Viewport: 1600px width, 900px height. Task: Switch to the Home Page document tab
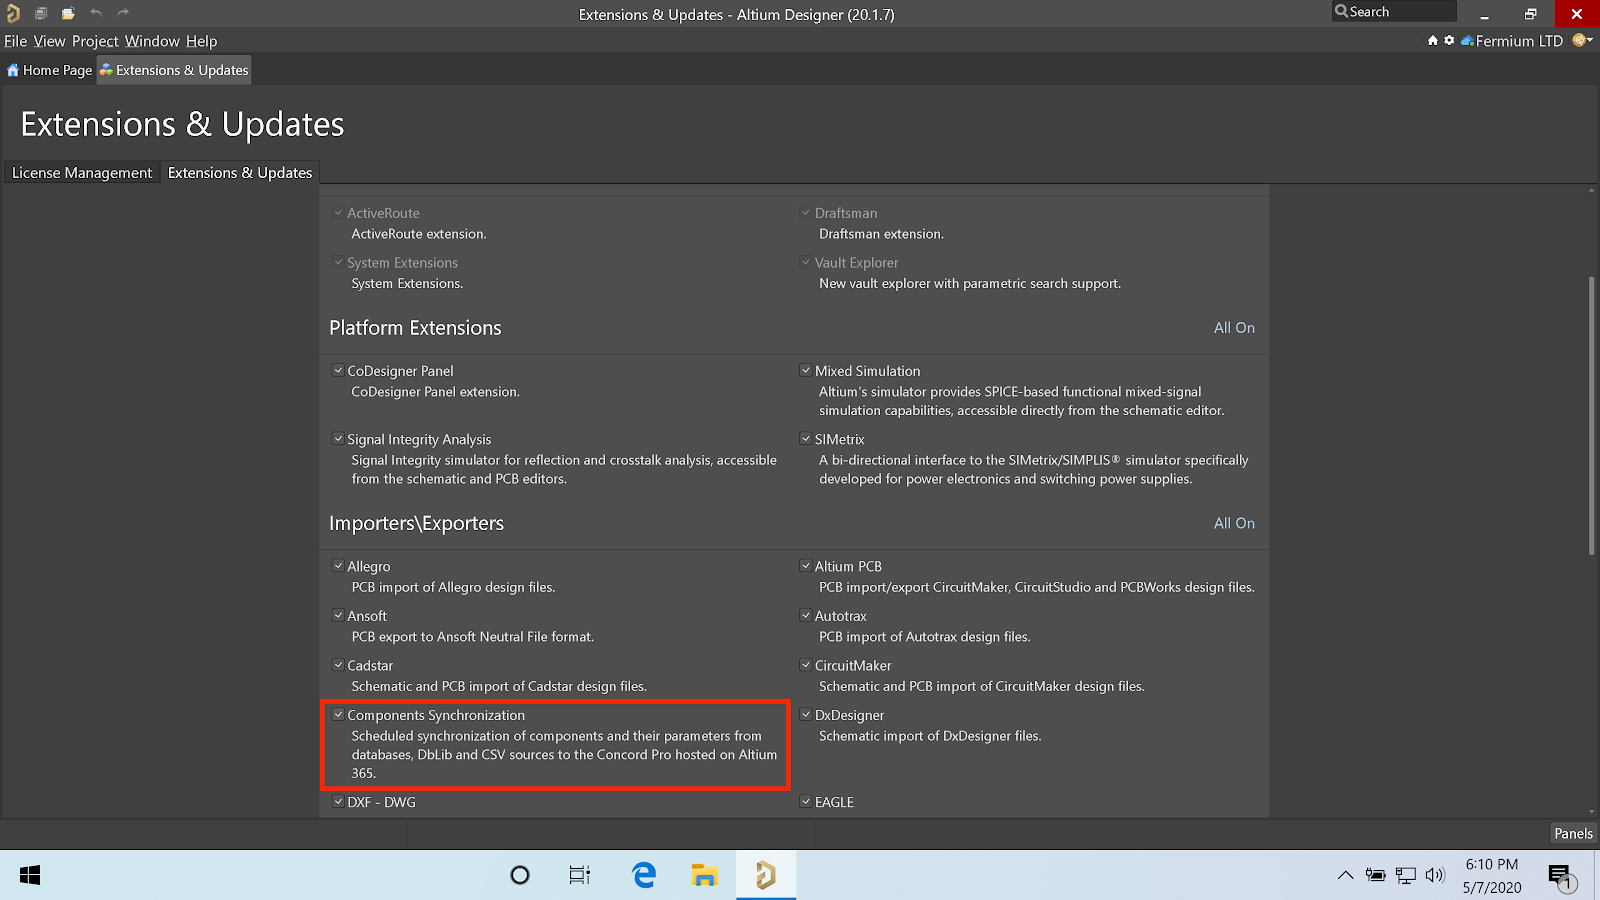click(49, 70)
